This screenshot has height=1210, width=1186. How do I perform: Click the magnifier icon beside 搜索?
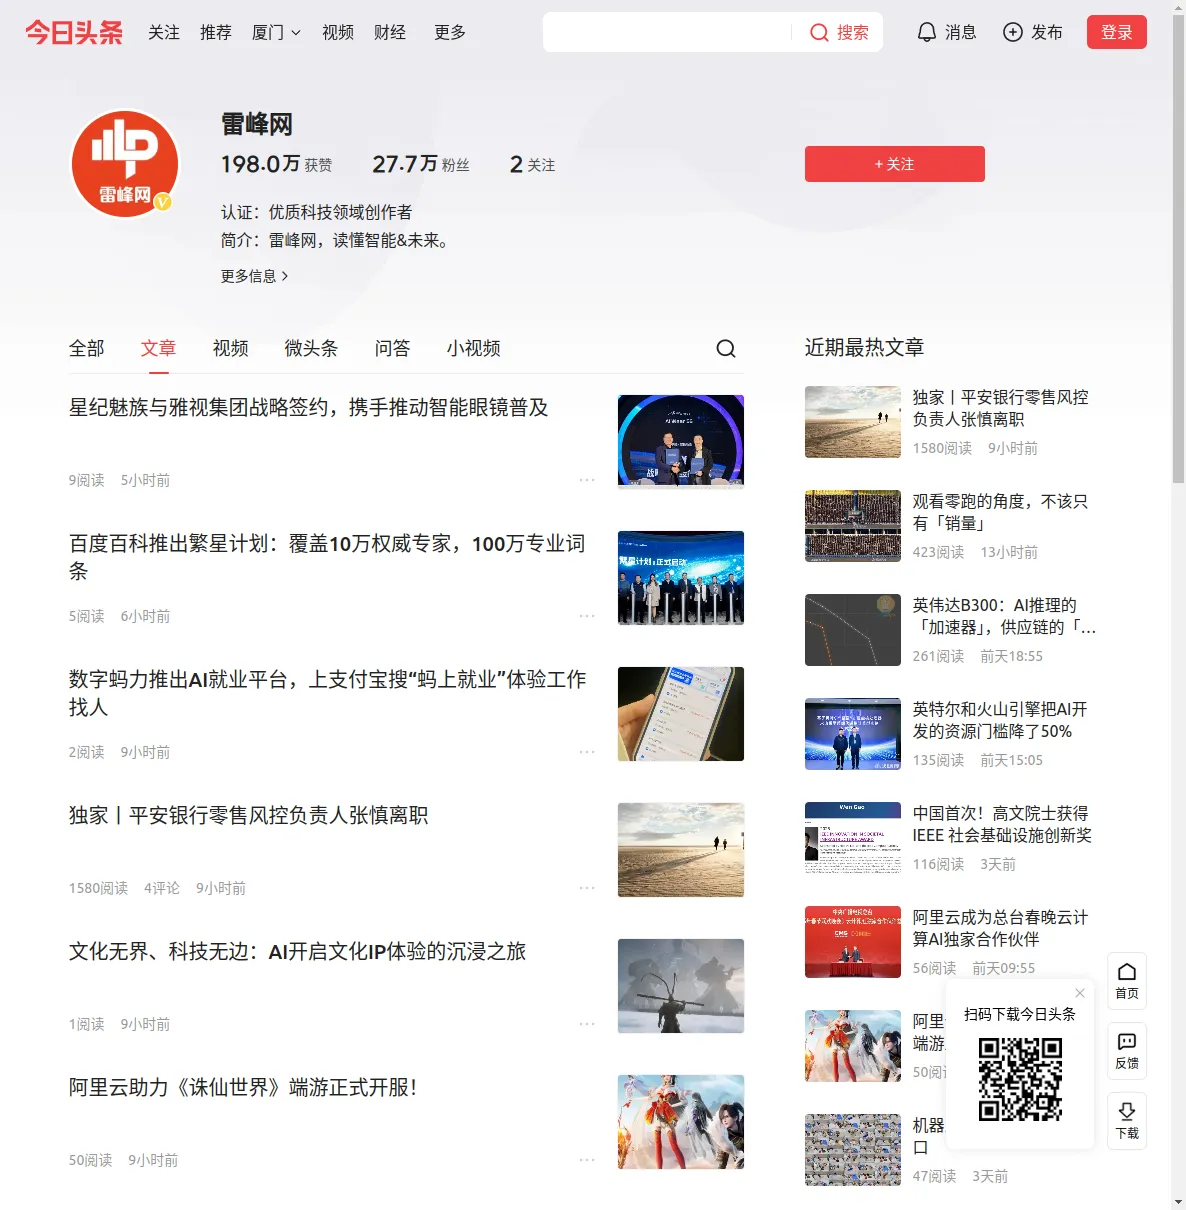819,32
